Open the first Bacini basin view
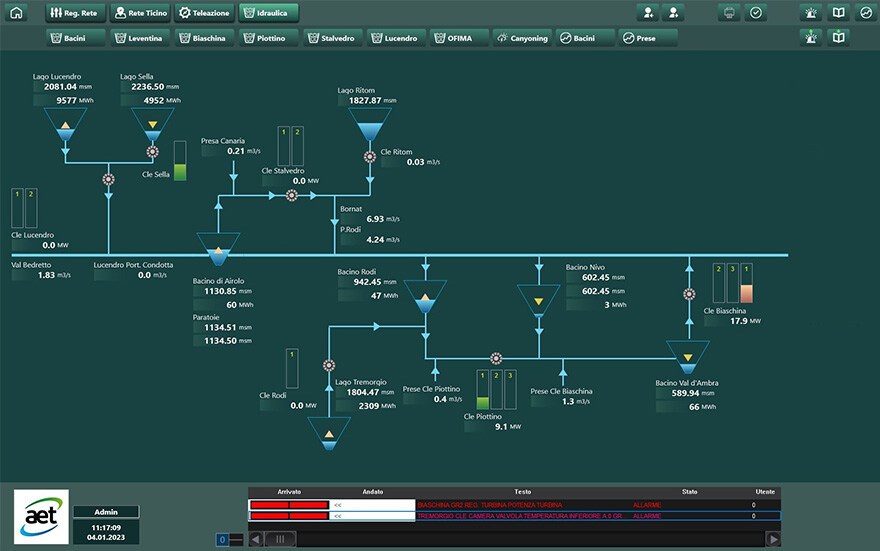This screenshot has height=551, width=880. coord(75,38)
